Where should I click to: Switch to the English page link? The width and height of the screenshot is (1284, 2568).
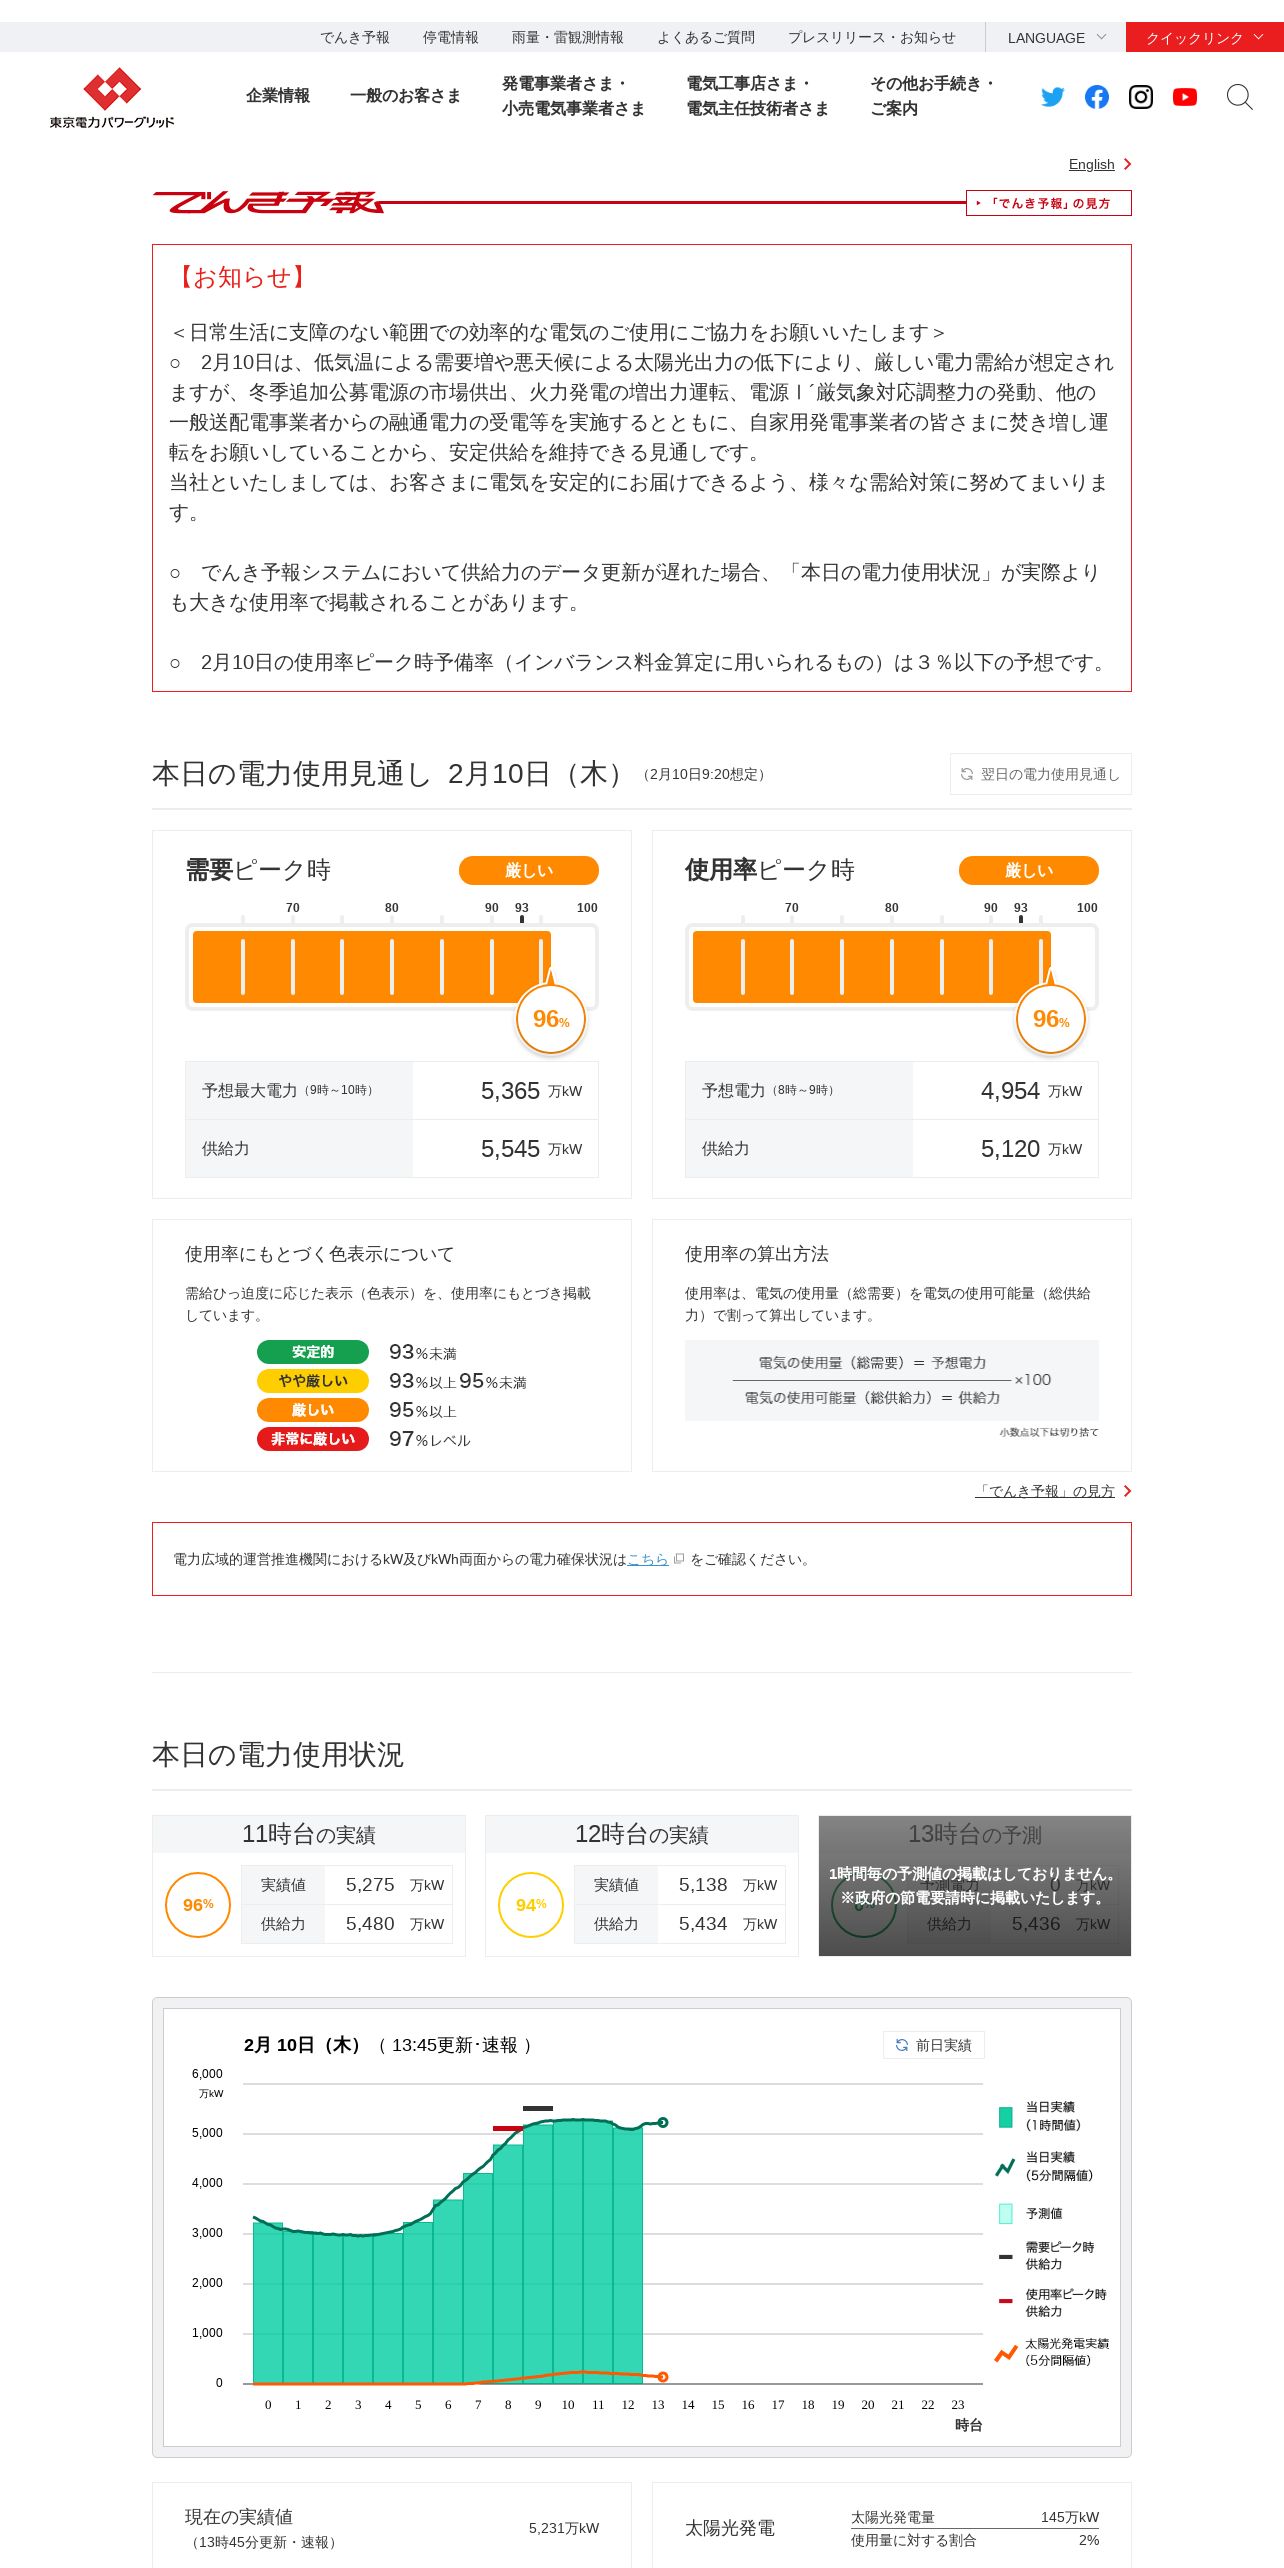click(x=1091, y=164)
